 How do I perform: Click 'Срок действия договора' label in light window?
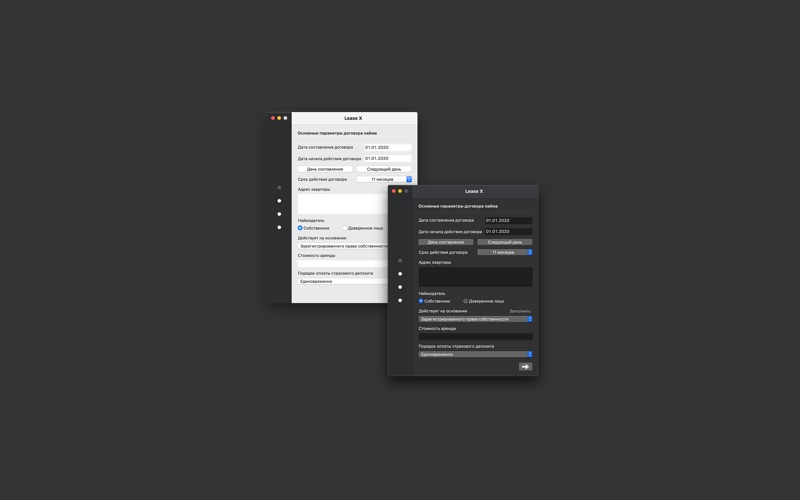coord(322,180)
